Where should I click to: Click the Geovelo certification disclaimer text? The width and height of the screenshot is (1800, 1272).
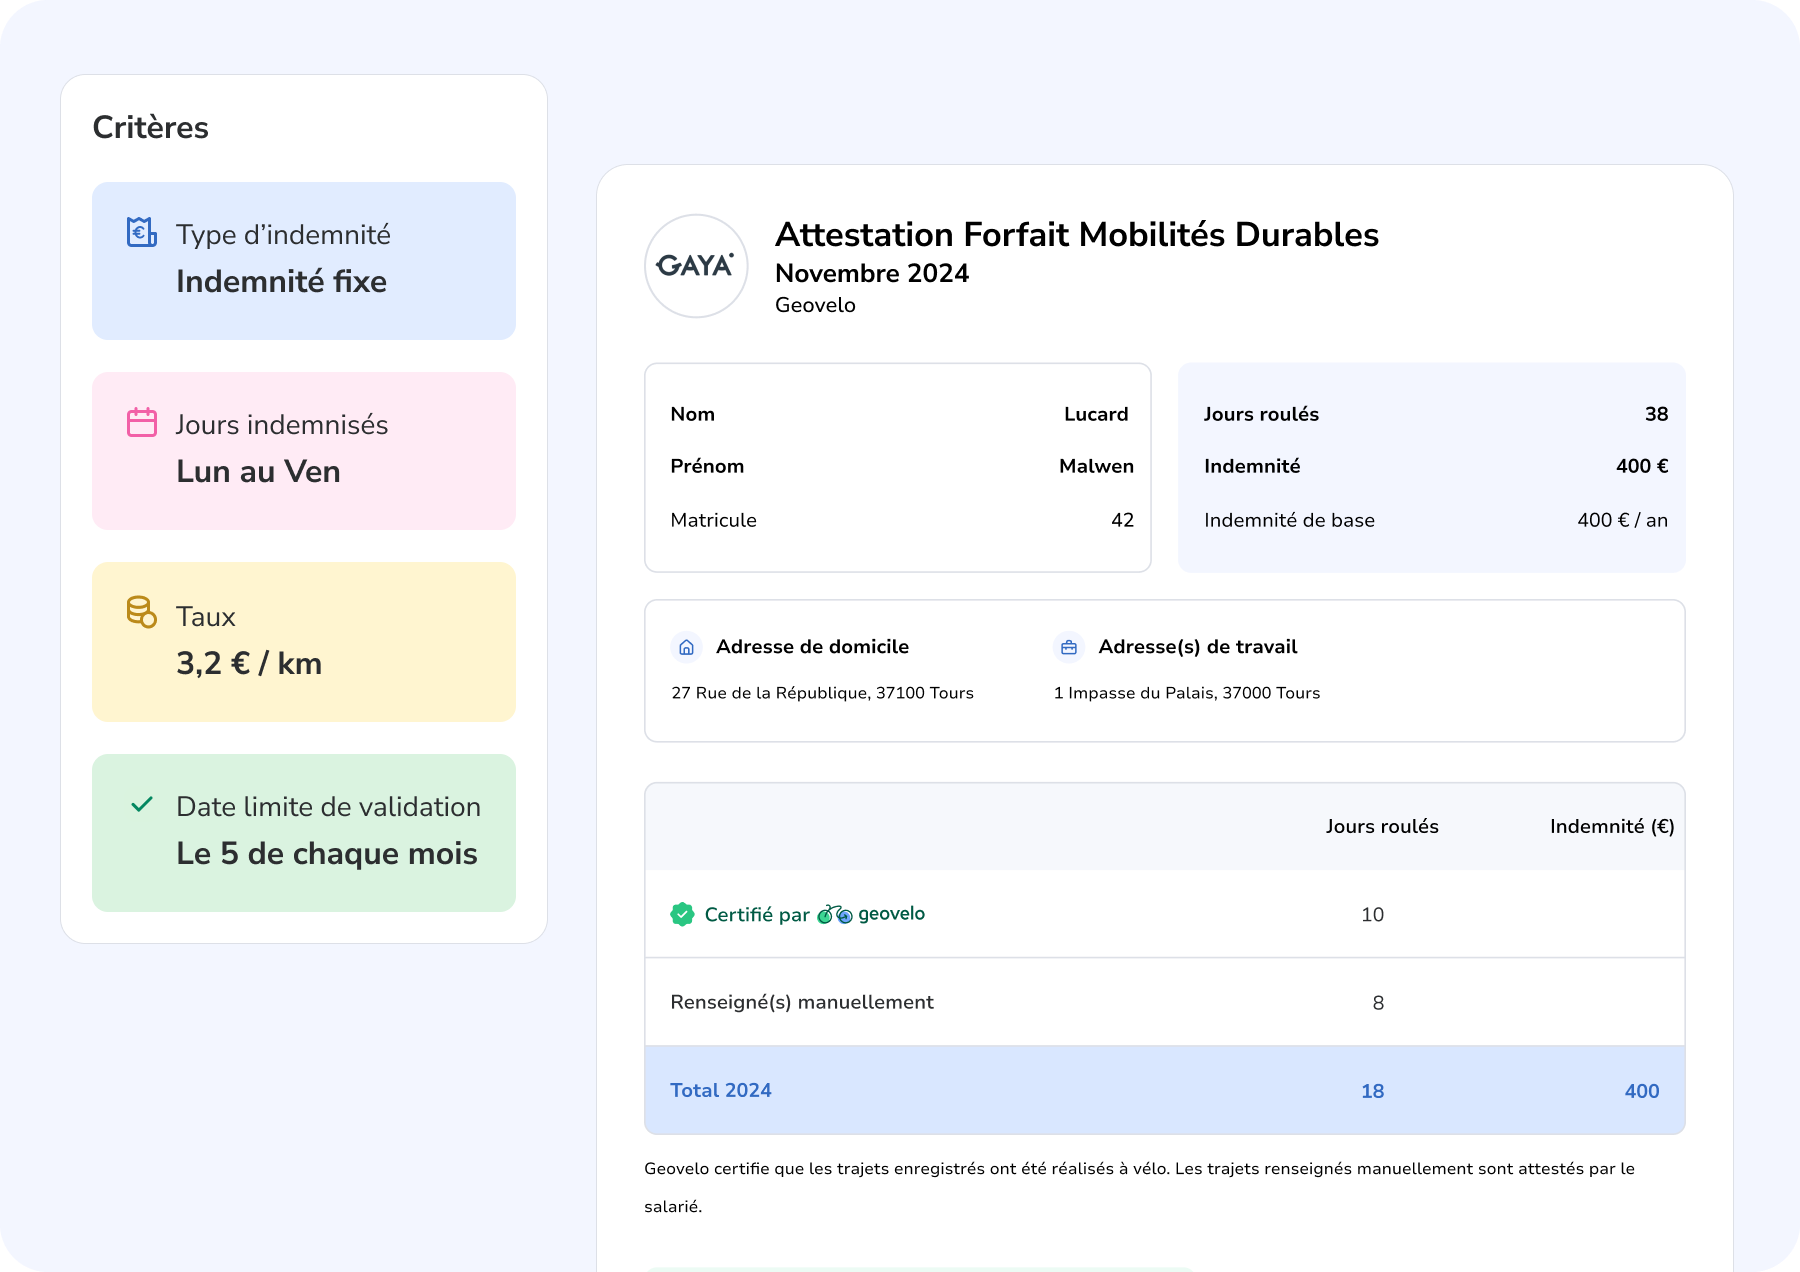[x=1139, y=1187]
